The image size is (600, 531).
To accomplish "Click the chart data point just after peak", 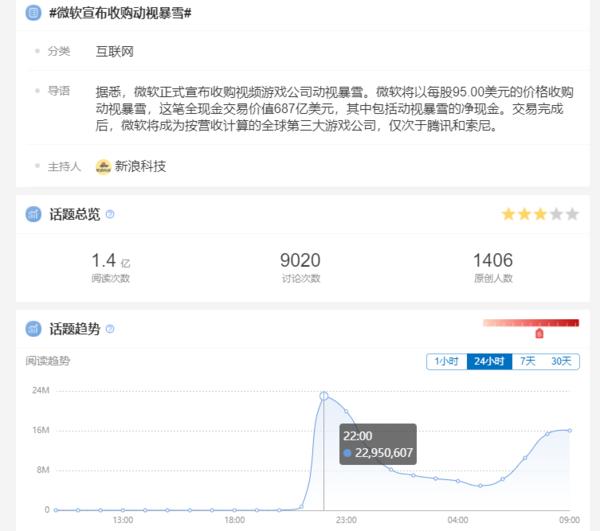I will click(x=346, y=412).
